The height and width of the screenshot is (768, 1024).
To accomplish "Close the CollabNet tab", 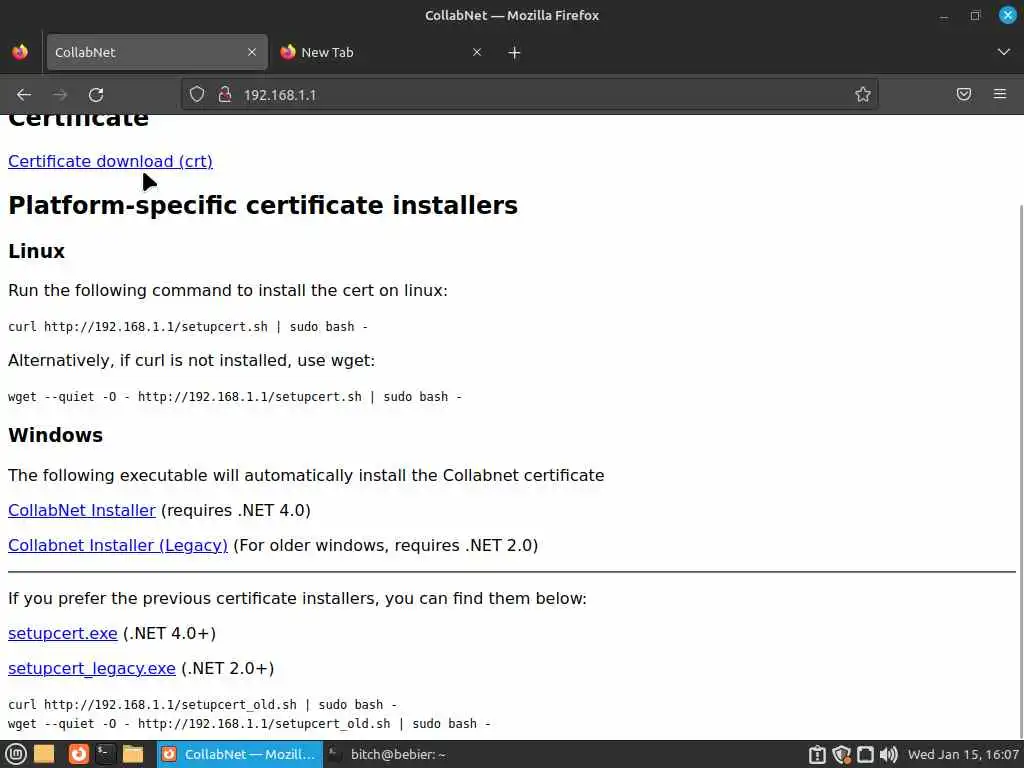I will click(251, 52).
